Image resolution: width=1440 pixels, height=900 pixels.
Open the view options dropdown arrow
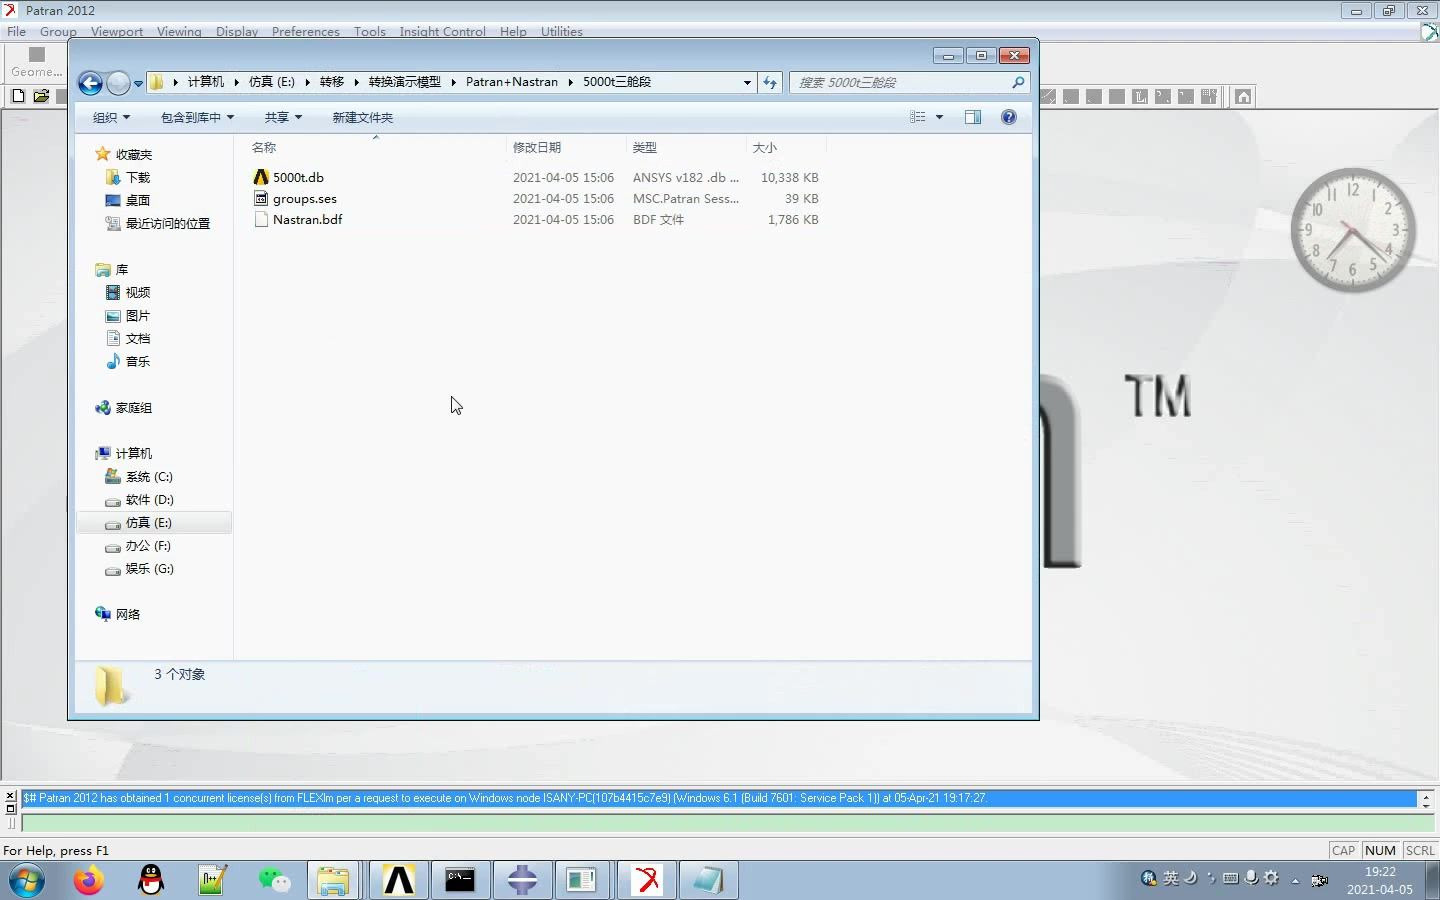click(939, 117)
